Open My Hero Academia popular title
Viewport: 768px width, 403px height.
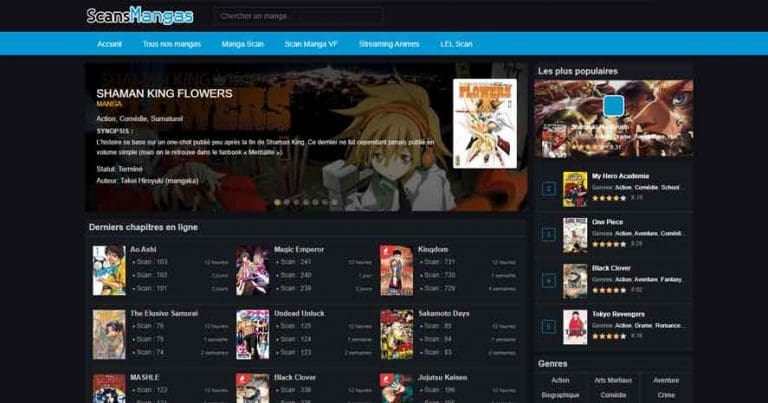pyautogui.click(x=620, y=176)
